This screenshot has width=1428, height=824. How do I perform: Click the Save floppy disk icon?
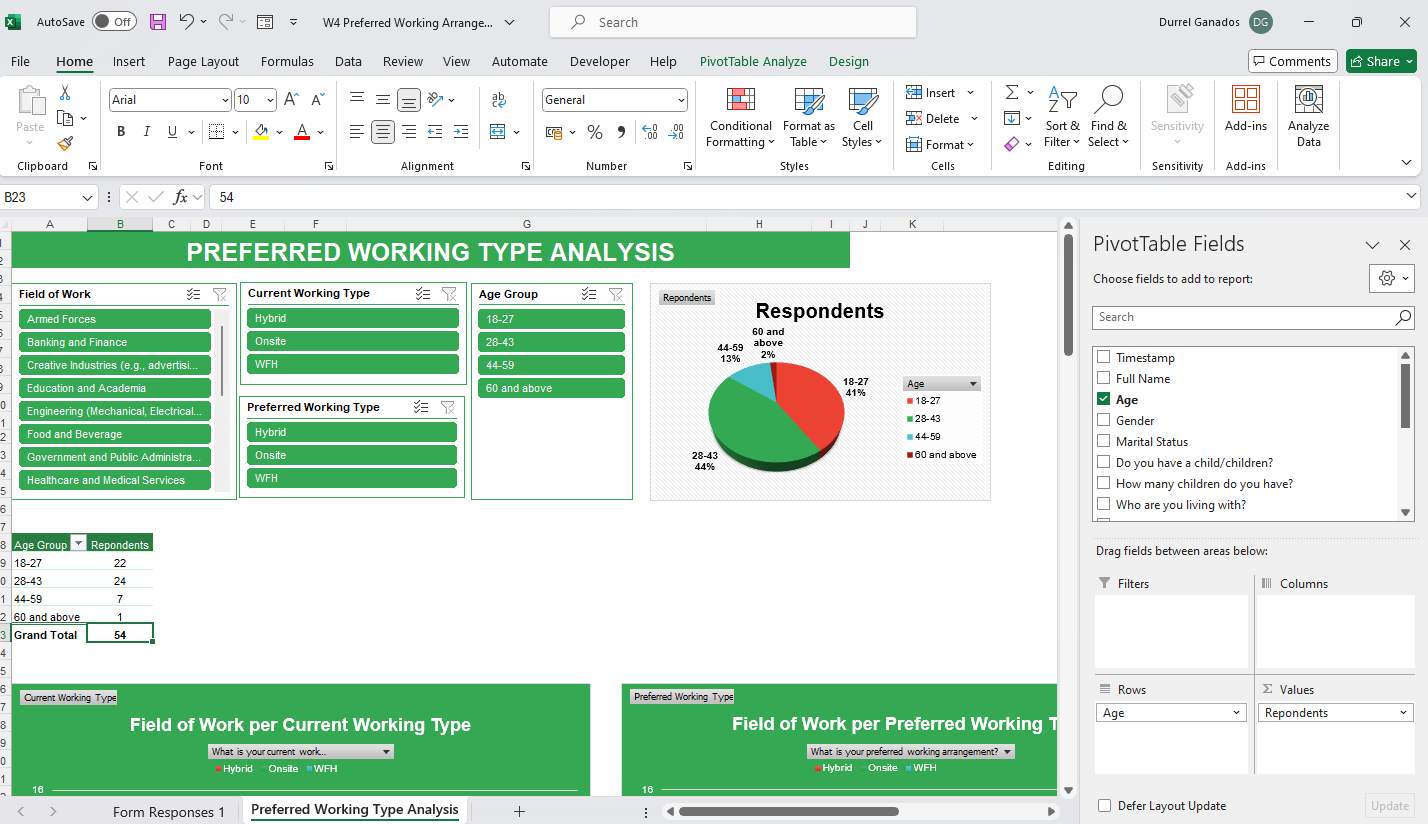pyautogui.click(x=158, y=21)
